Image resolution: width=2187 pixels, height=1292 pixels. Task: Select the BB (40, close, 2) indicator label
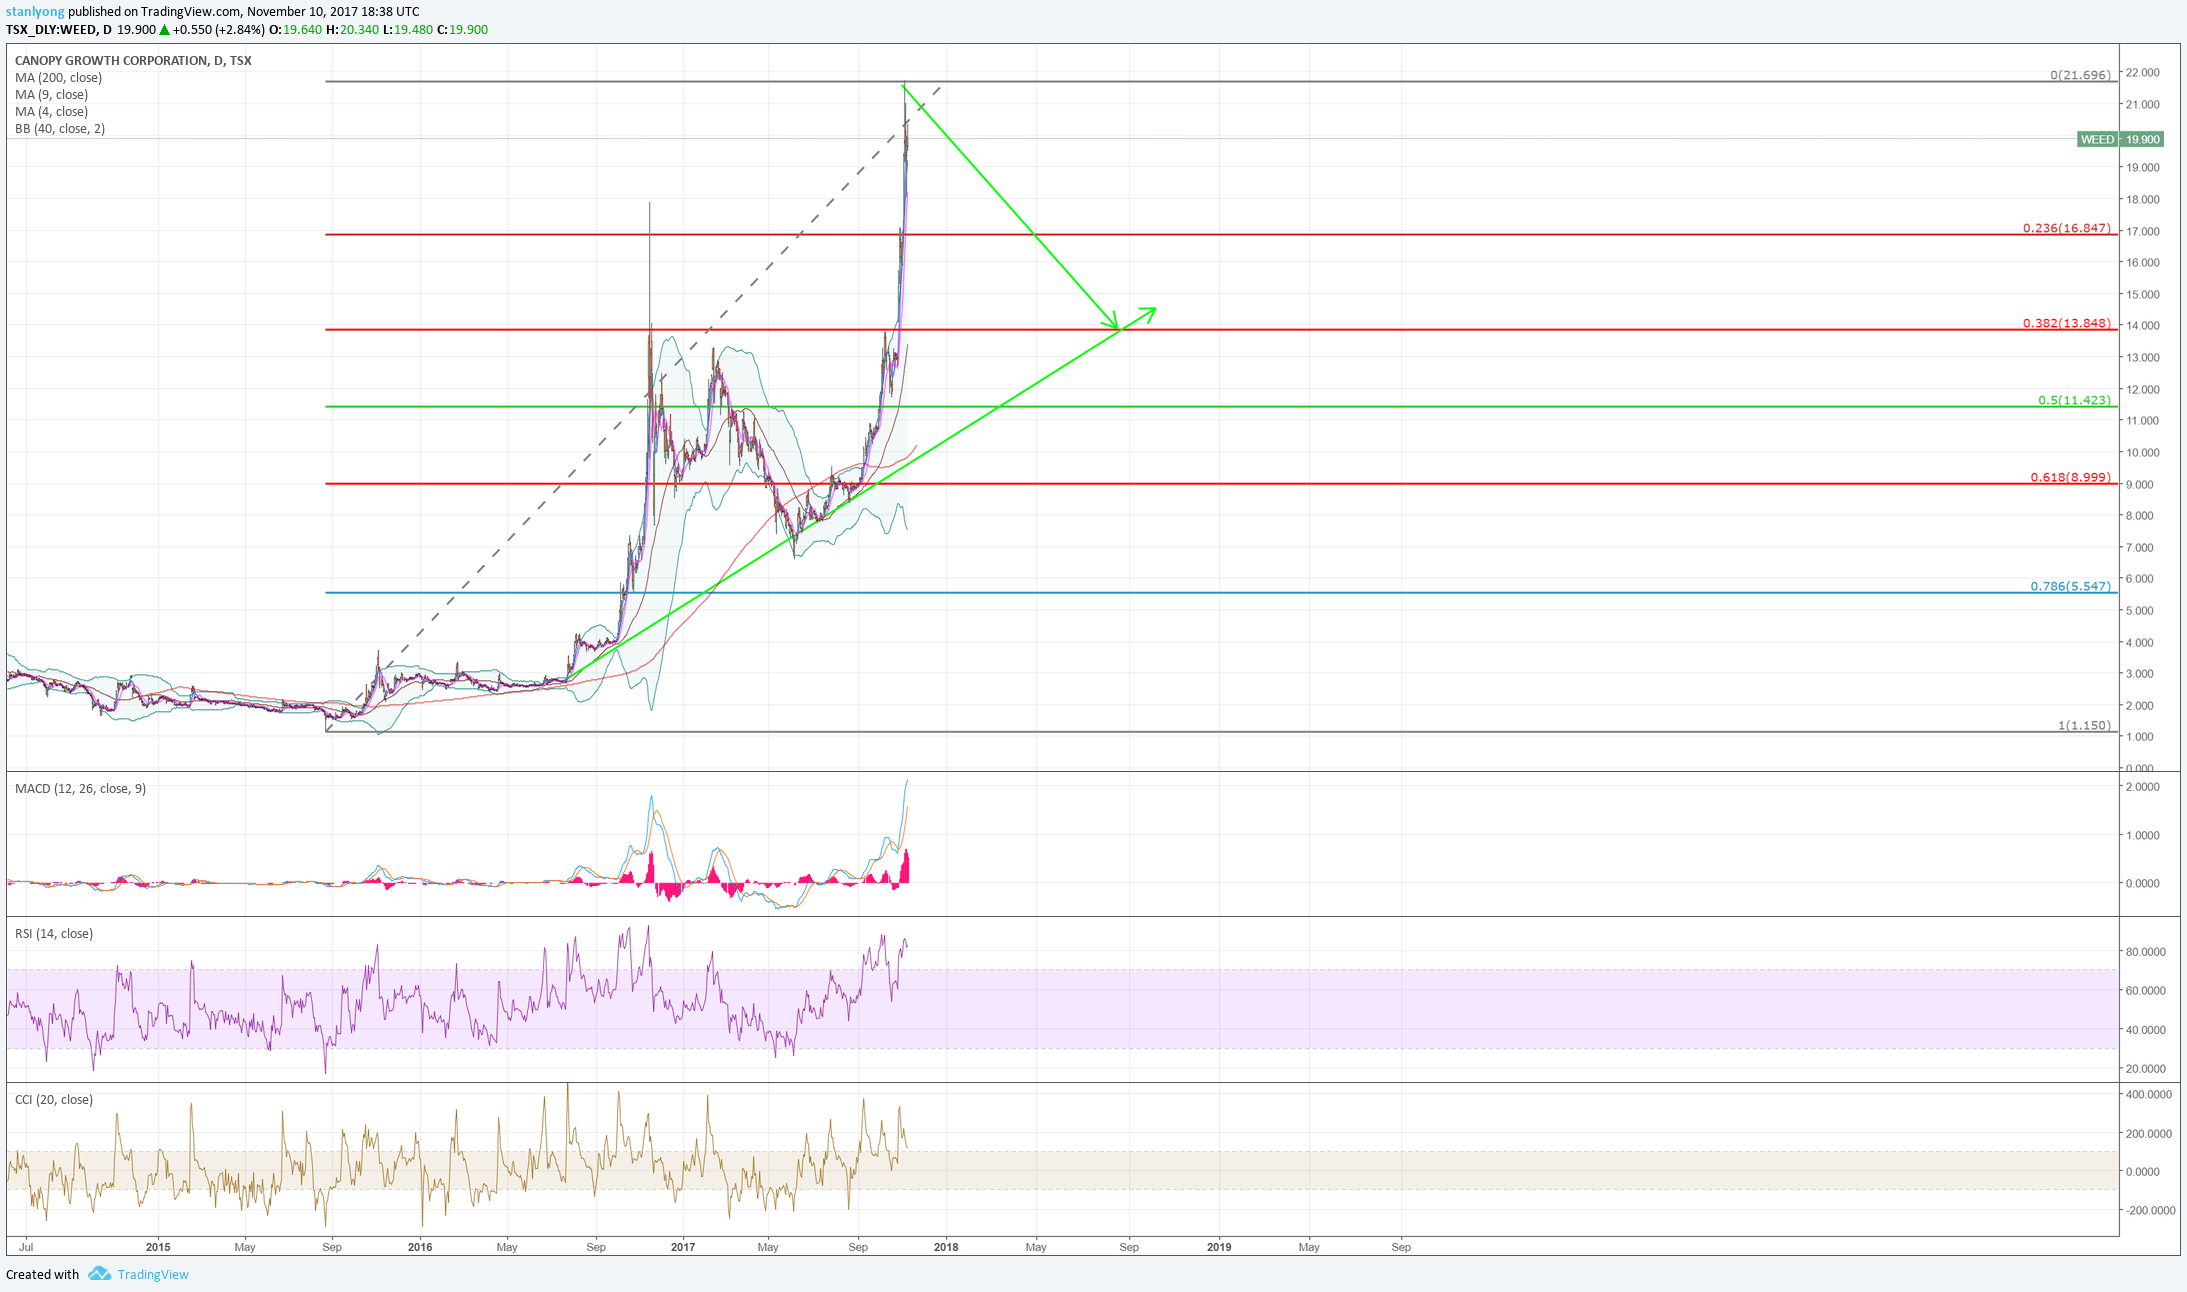[x=60, y=129]
